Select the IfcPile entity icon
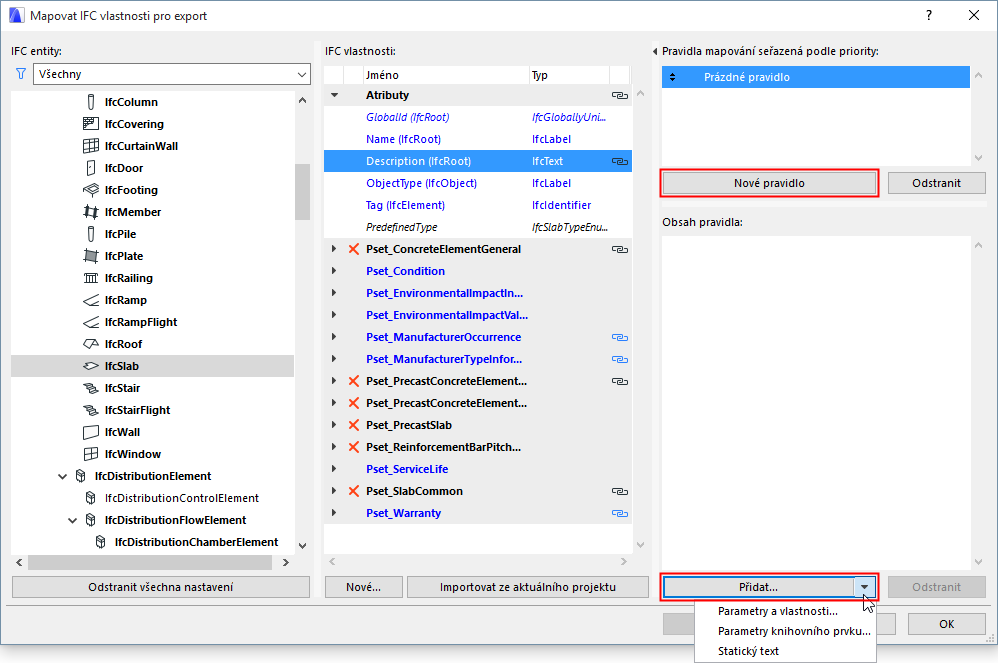This screenshot has width=998, height=663. tap(91, 234)
